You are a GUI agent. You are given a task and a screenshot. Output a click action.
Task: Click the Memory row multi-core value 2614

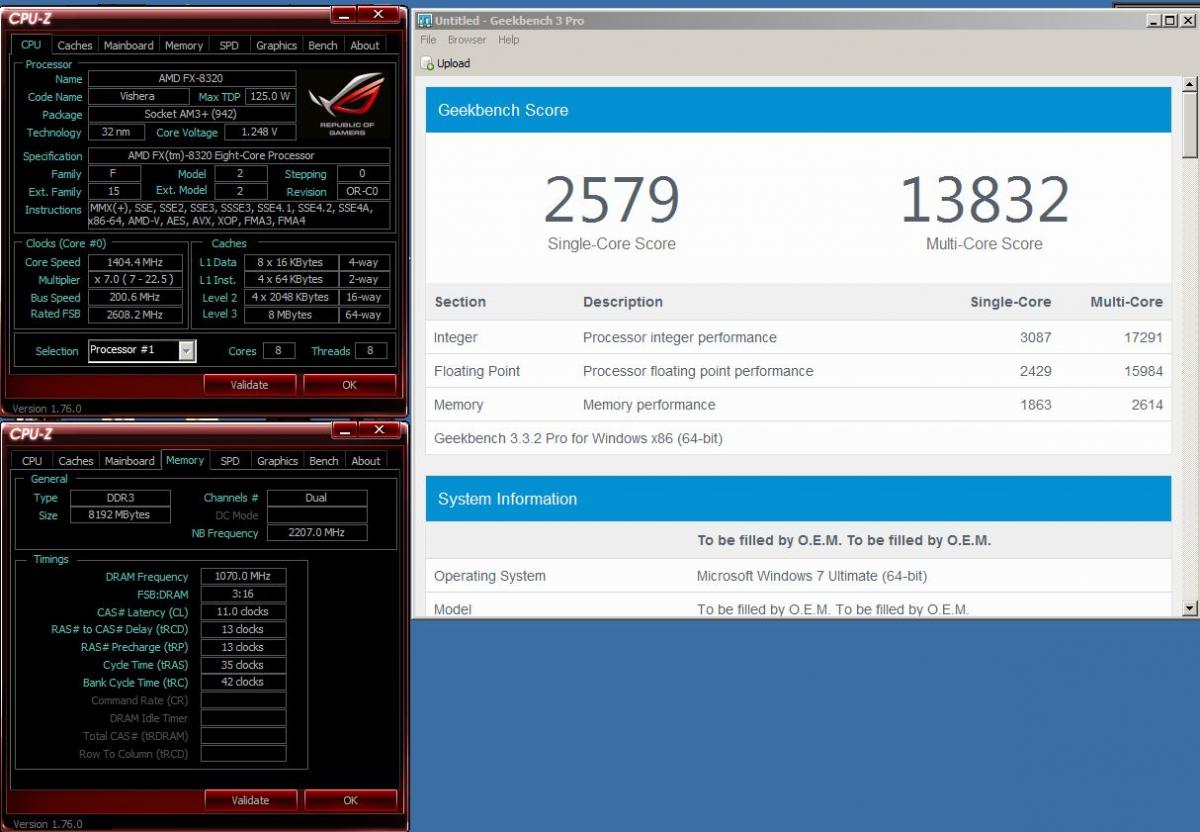1147,405
